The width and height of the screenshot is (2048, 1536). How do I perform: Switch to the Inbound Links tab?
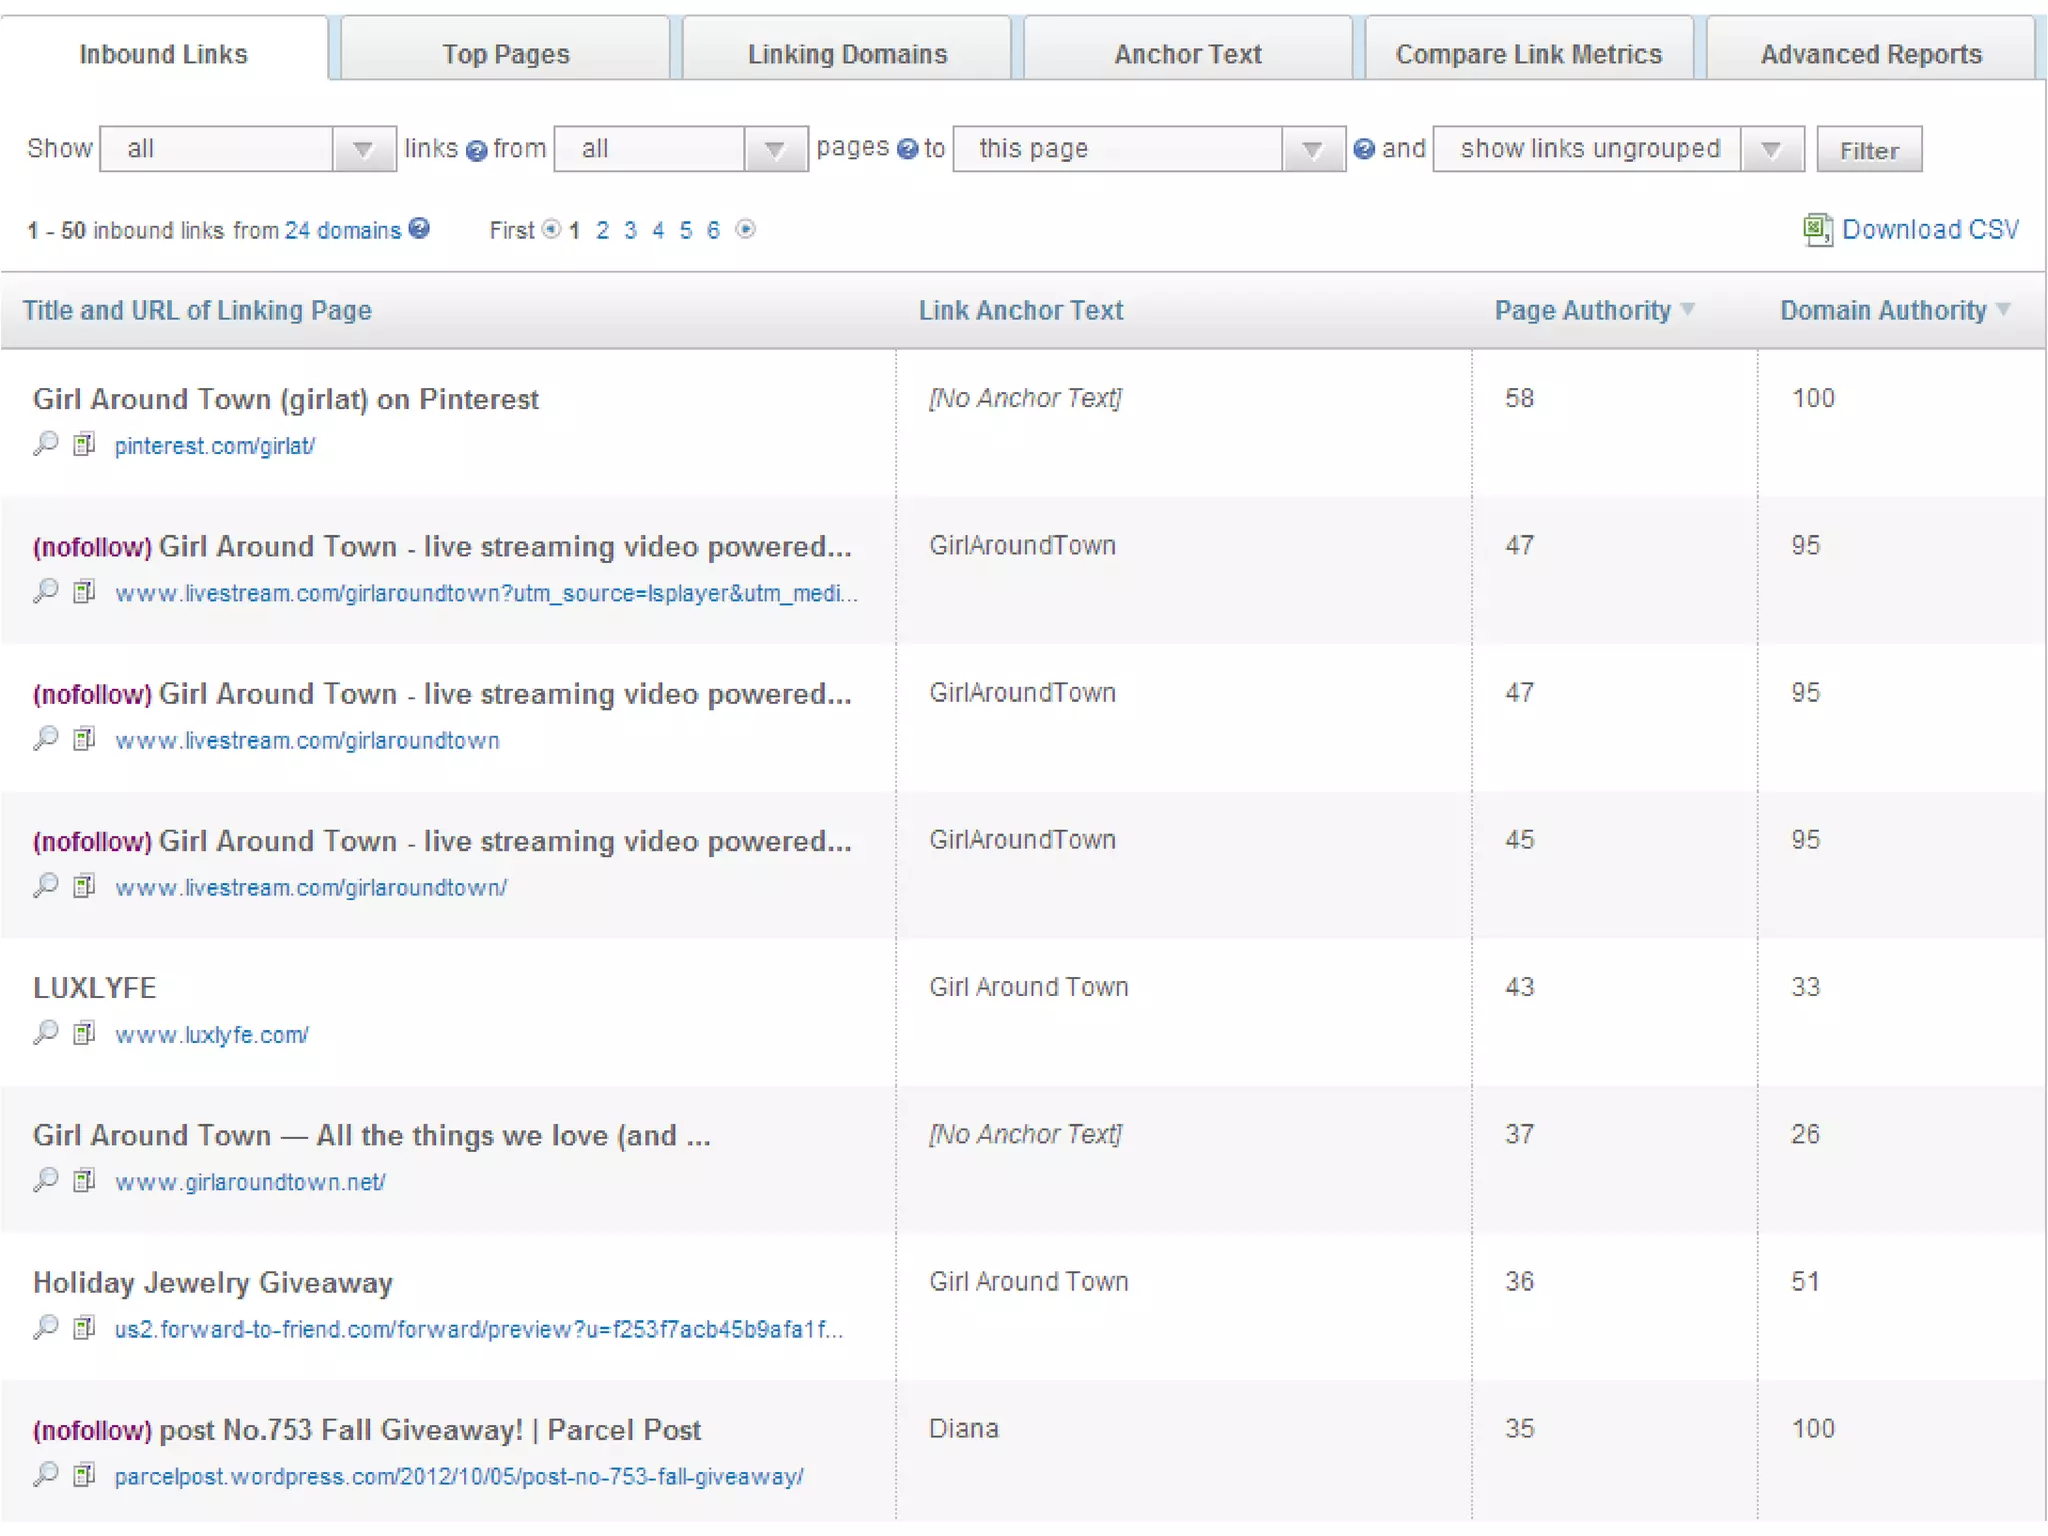(163, 53)
